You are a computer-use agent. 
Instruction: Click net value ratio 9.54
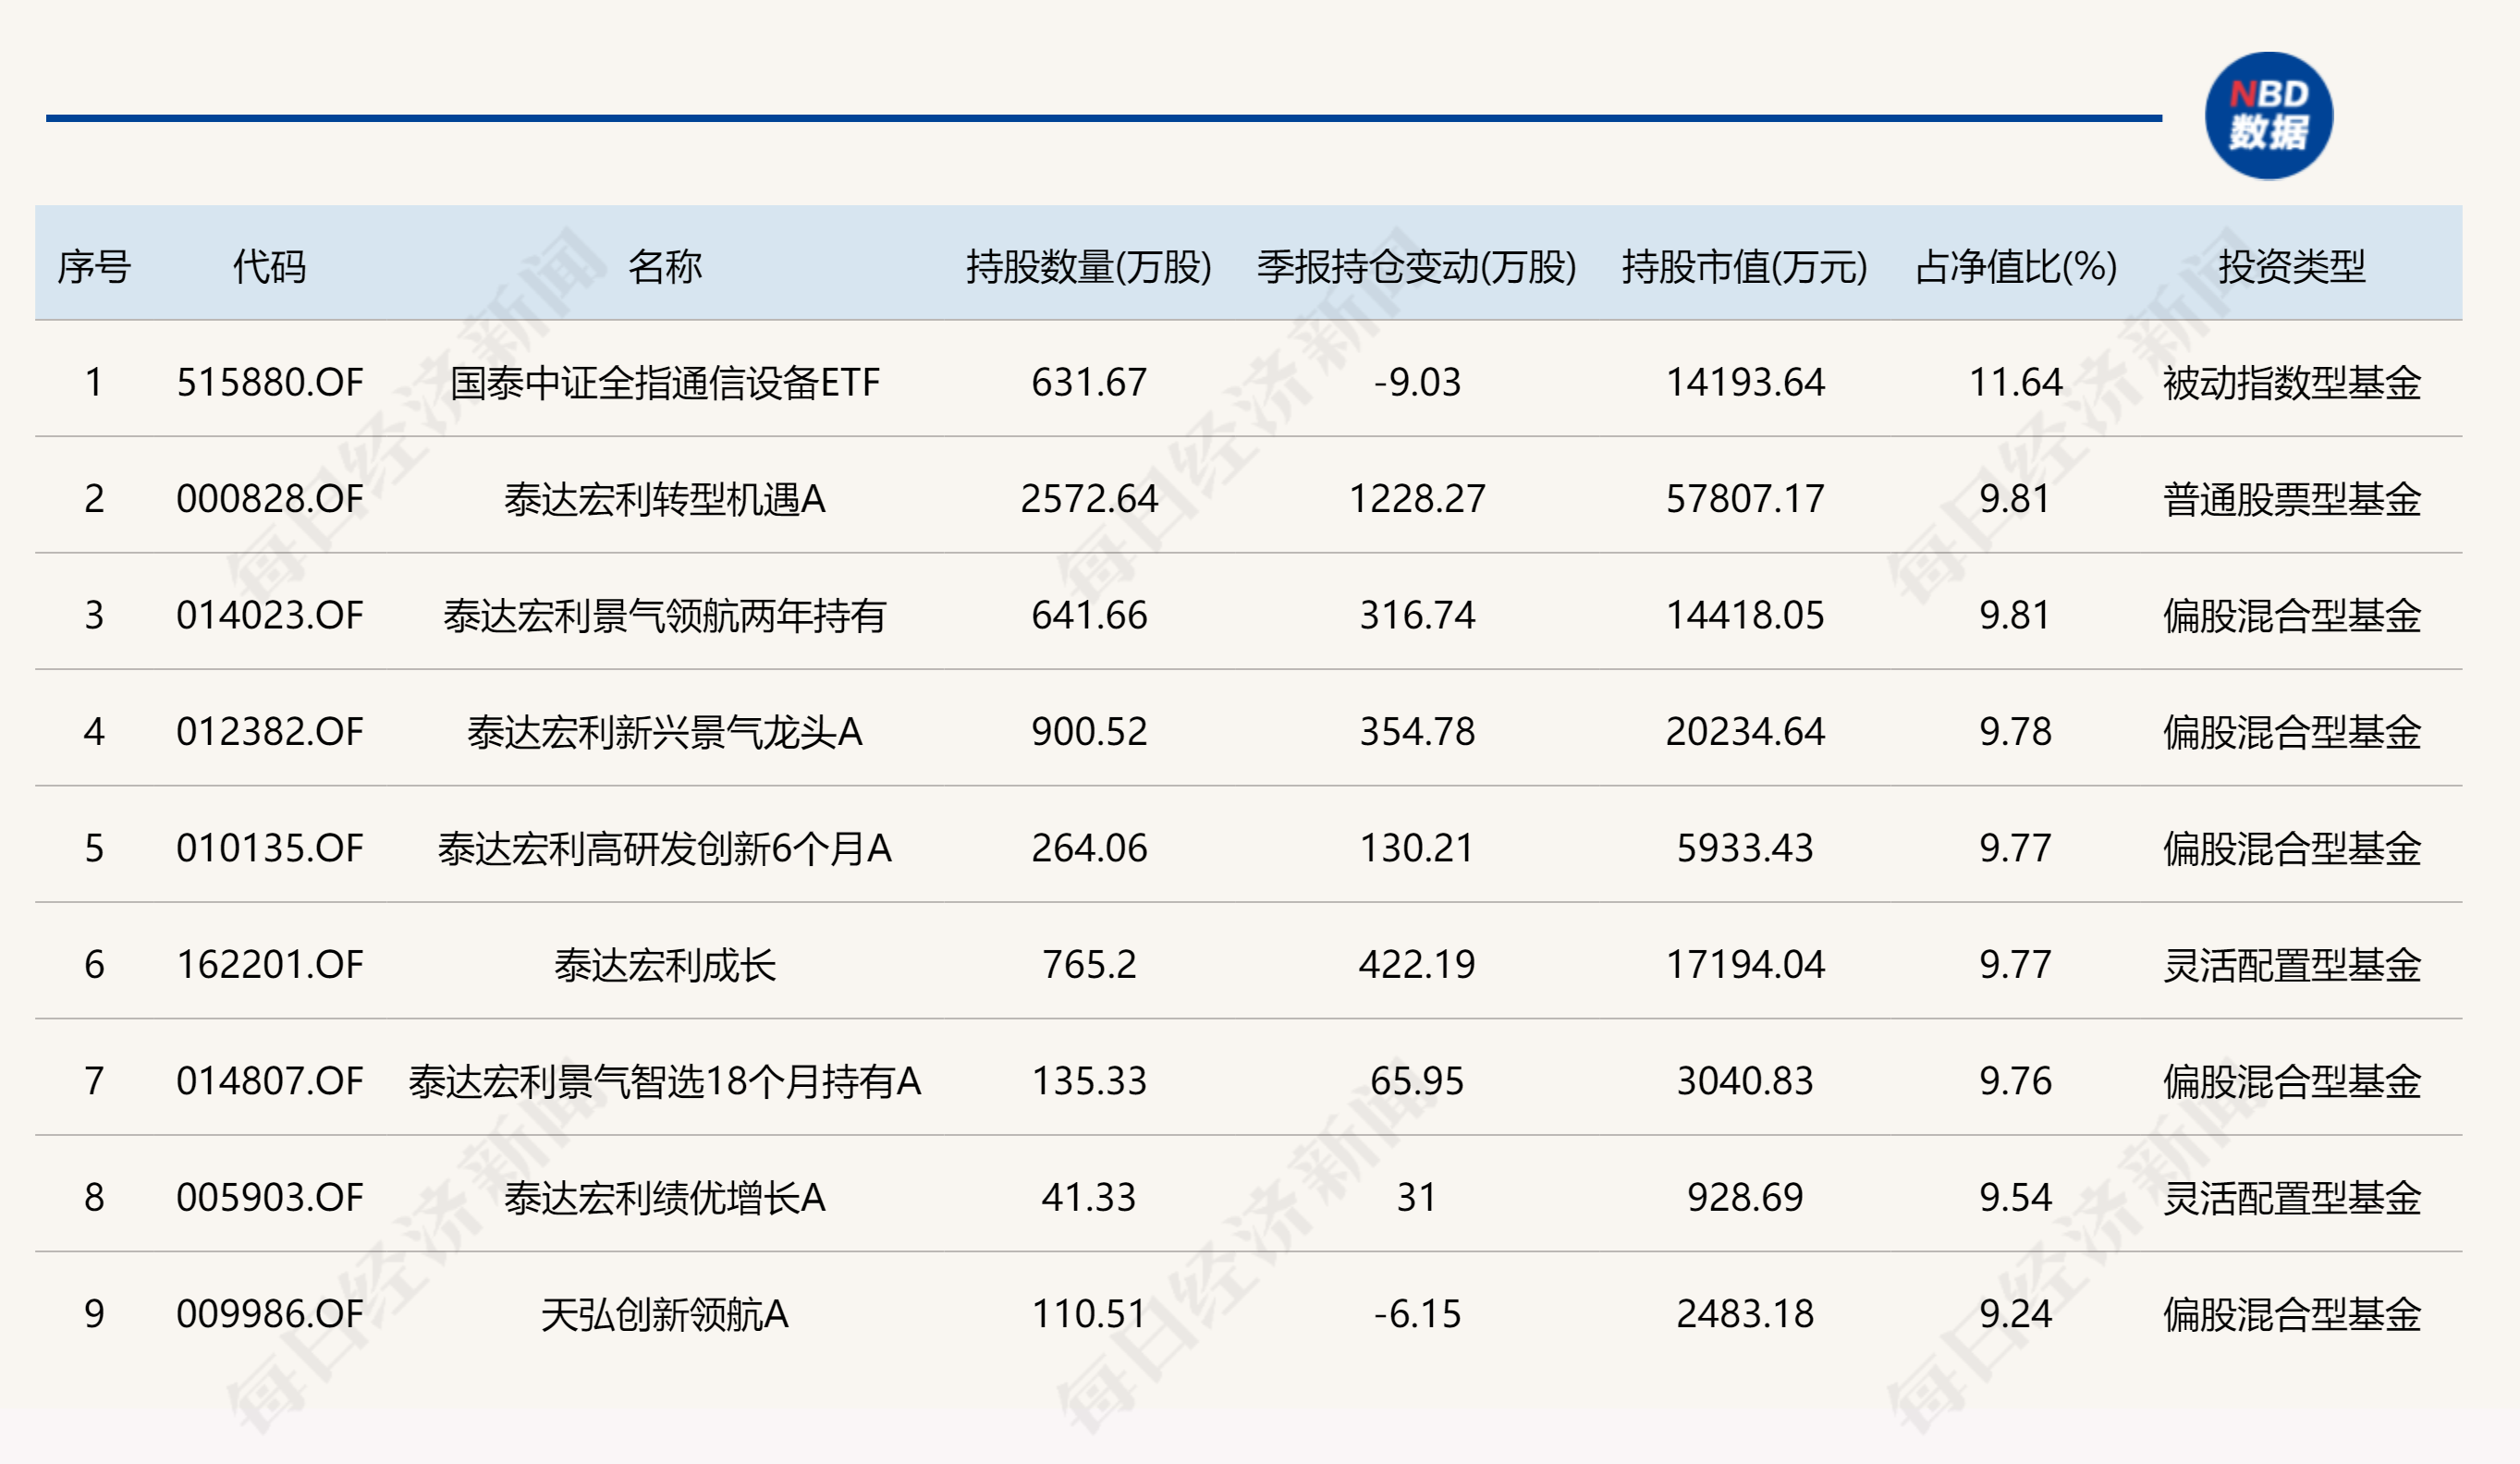(2016, 1198)
